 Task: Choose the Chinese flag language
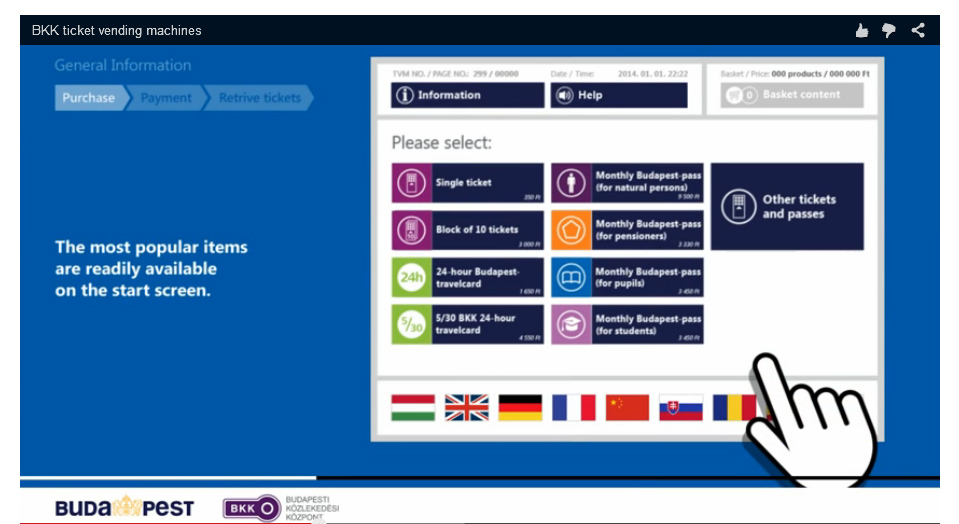coord(627,408)
